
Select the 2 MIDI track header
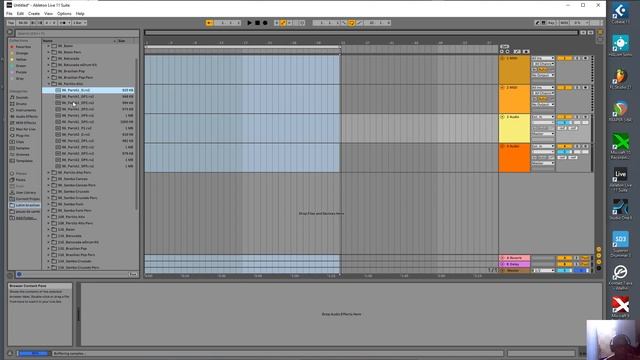click(x=514, y=99)
